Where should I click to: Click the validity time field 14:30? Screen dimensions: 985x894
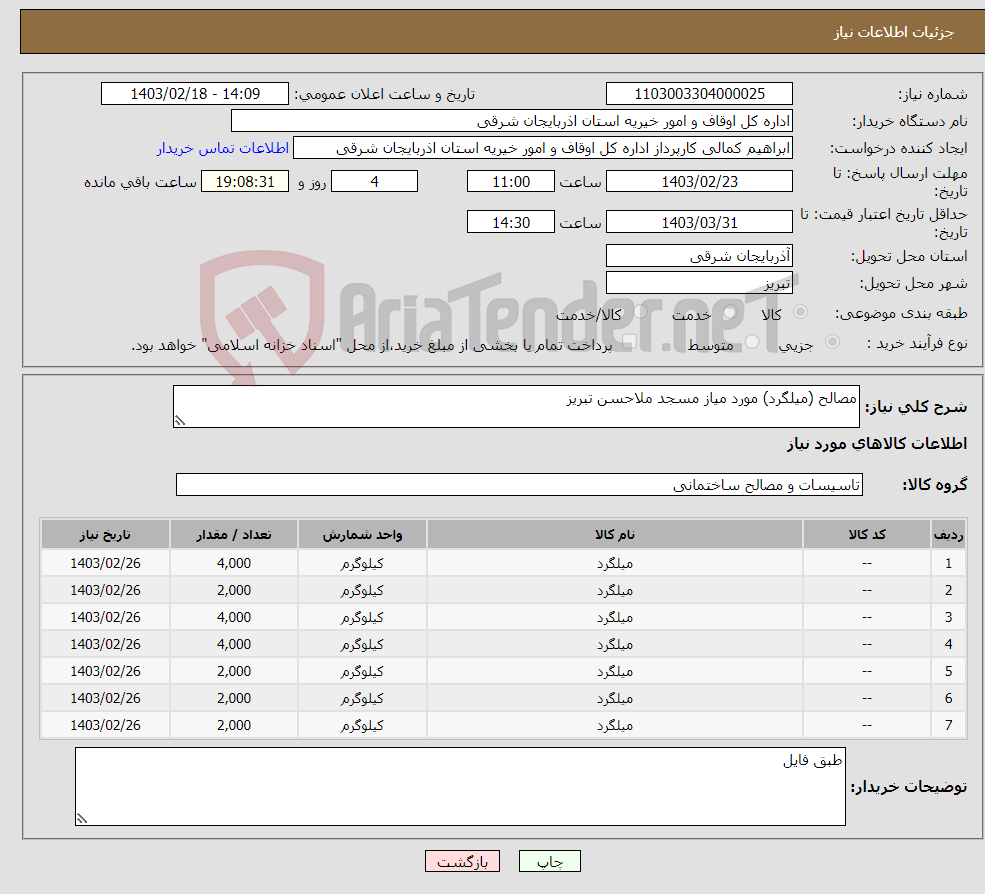511,222
